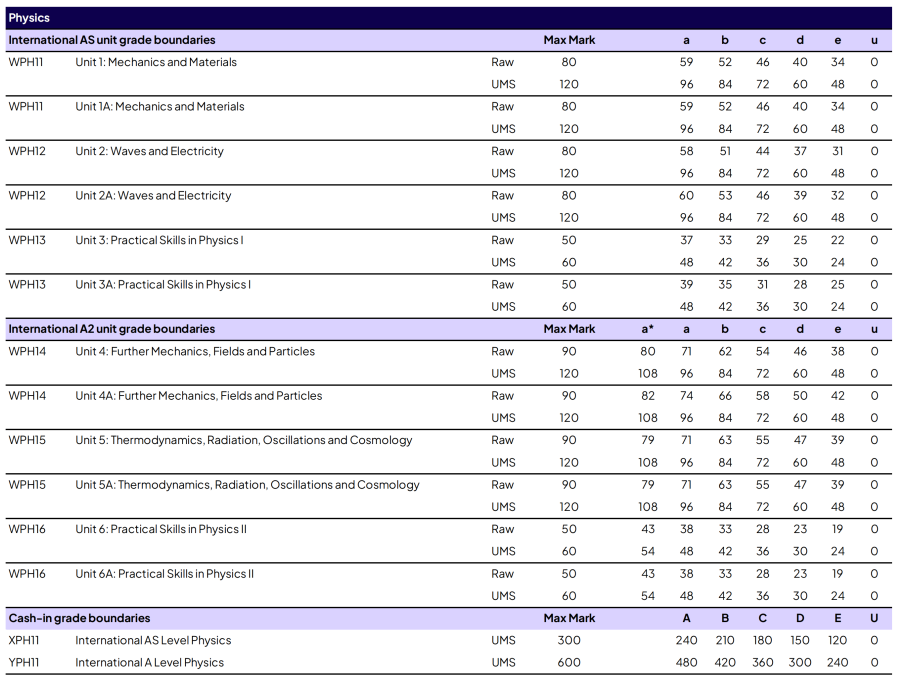The height and width of the screenshot is (681, 899).
Task: Select Unit 3A: Practical Skills in Physics I
Action: (x=163, y=285)
